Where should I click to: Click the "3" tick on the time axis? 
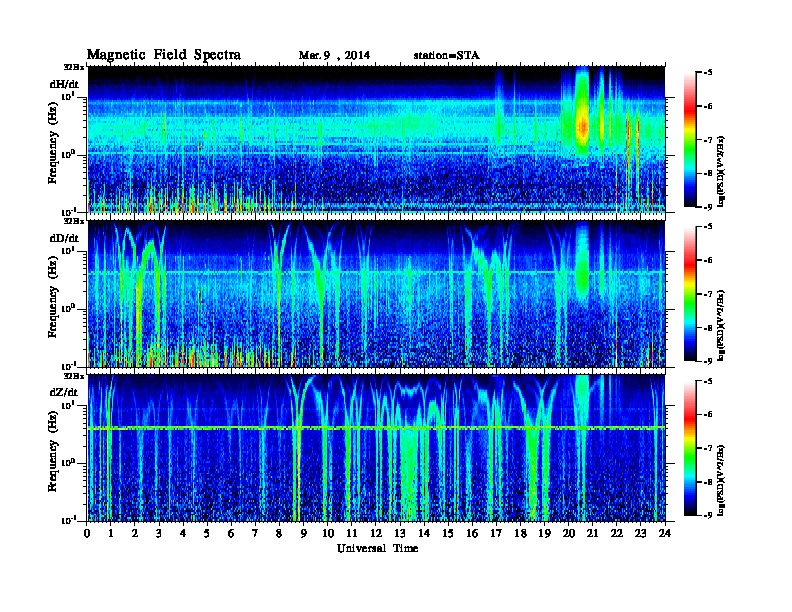159,533
